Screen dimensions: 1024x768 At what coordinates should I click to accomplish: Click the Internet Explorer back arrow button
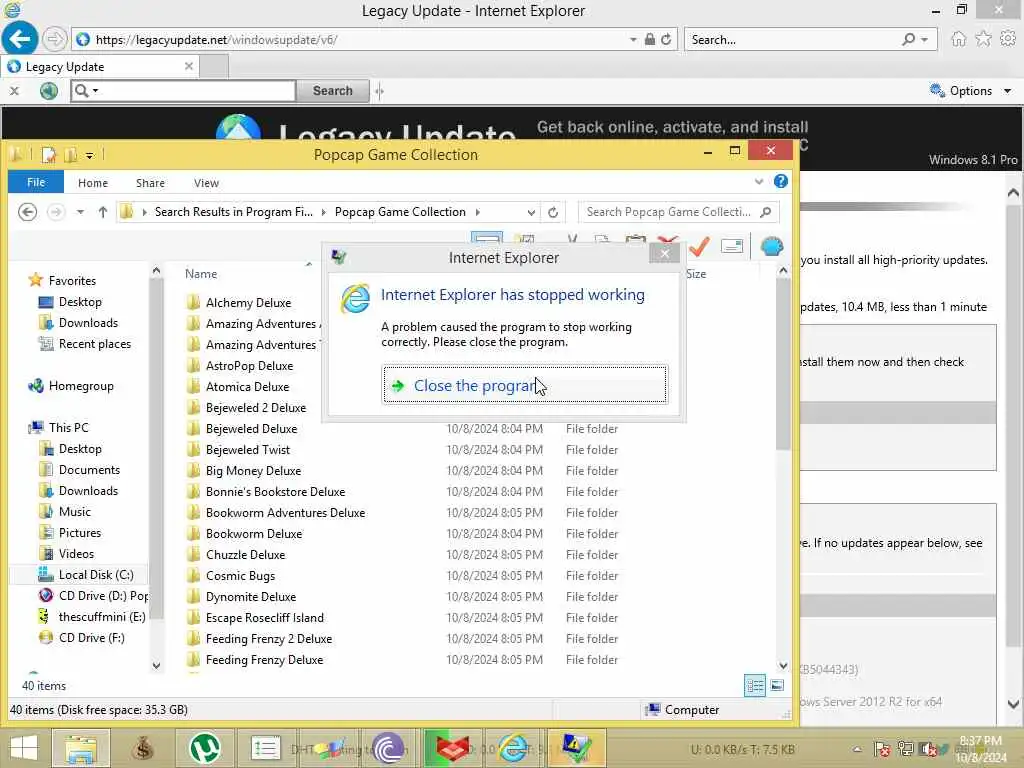[20, 39]
